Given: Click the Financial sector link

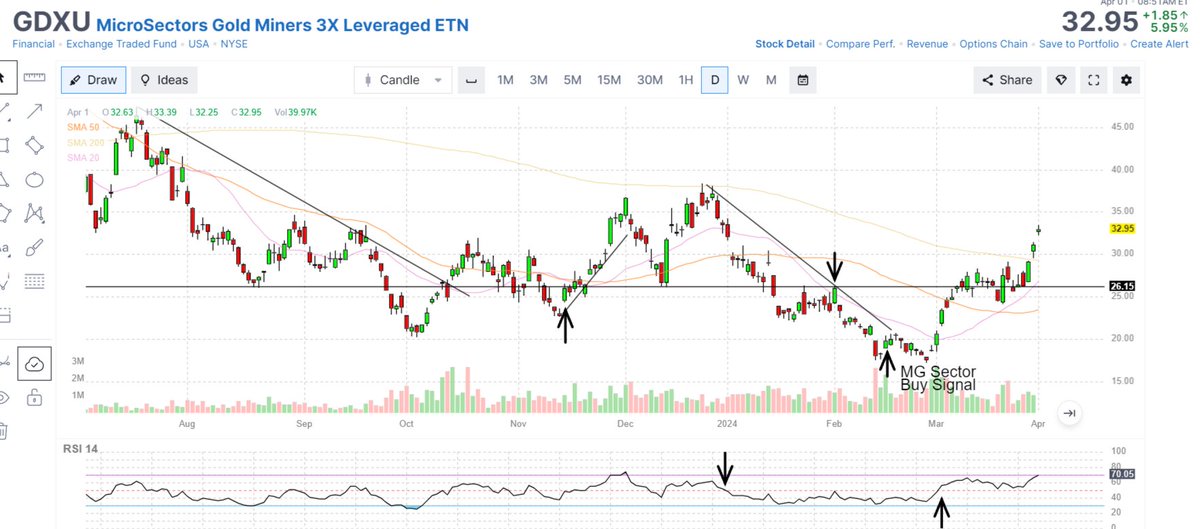Looking at the screenshot, I should pos(32,44).
